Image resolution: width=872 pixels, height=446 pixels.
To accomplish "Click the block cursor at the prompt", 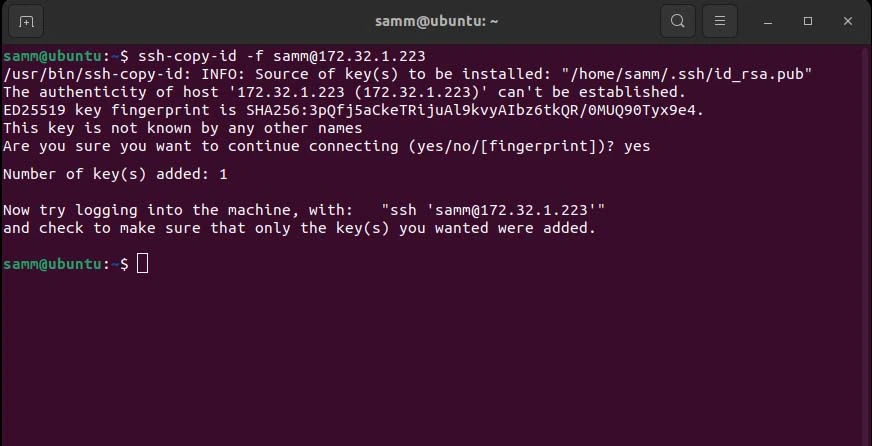I will tap(142, 263).
